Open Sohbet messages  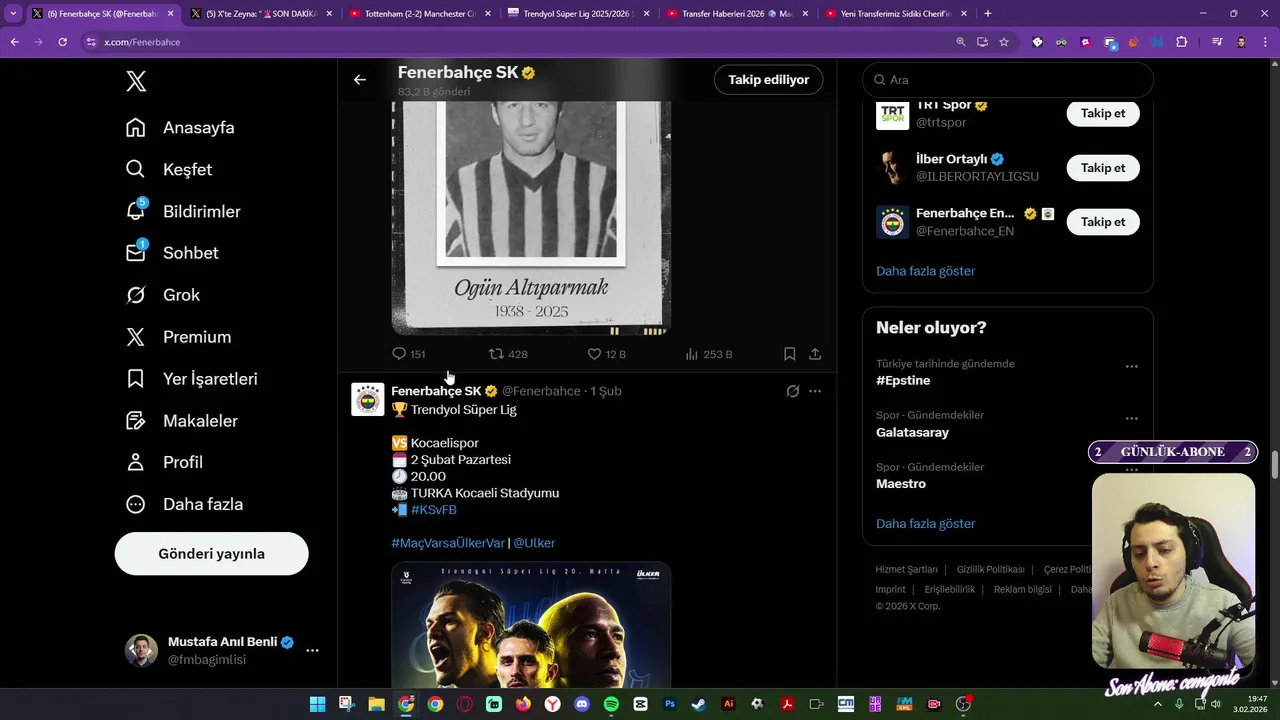click(172, 253)
